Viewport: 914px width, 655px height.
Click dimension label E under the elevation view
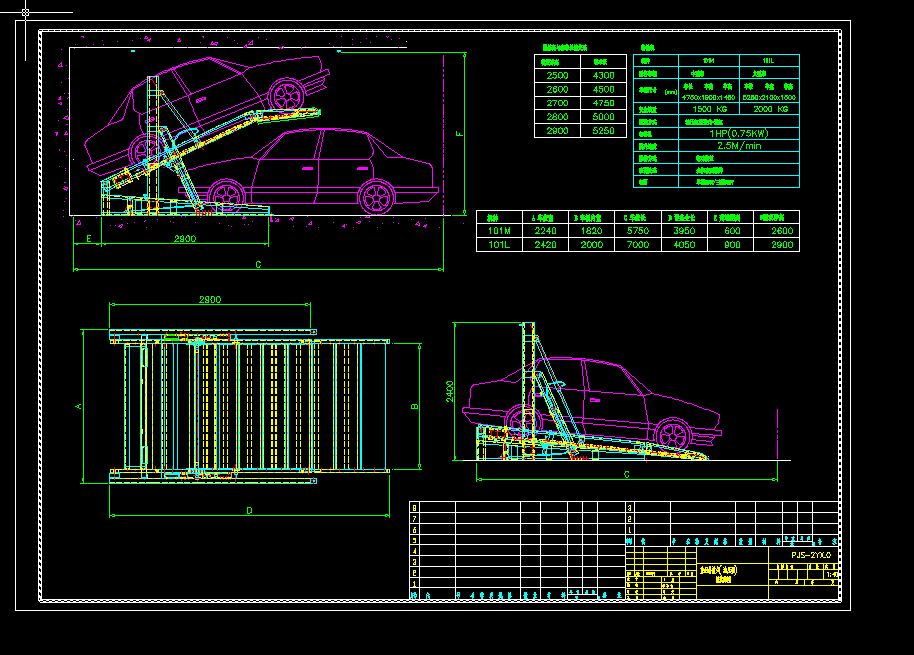click(x=88, y=239)
